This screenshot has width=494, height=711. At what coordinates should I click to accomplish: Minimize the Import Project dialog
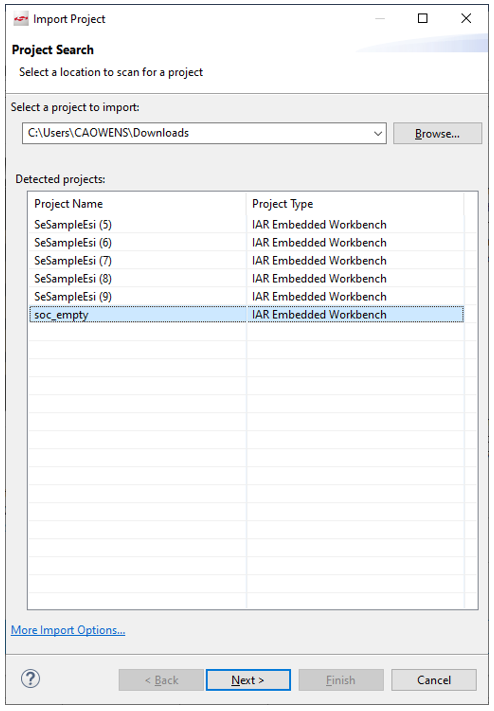380,18
